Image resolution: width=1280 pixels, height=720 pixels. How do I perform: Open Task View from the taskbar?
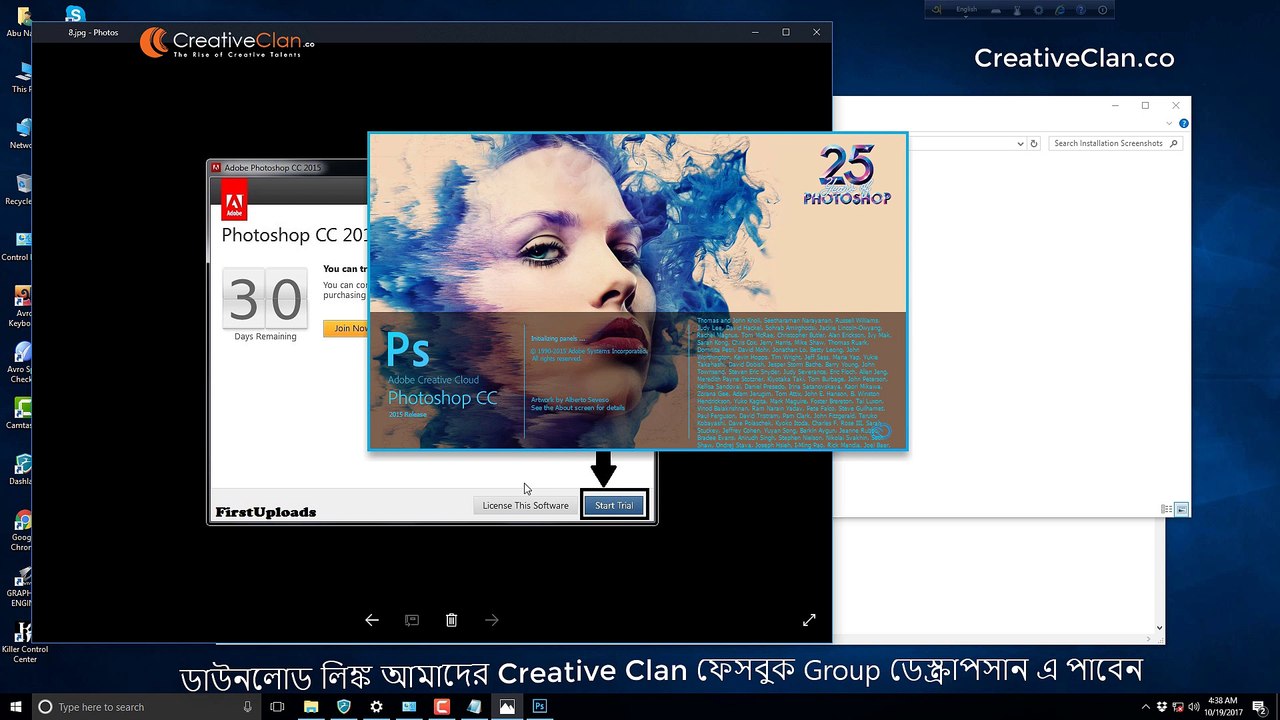pyautogui.click(x=278, y=707)
